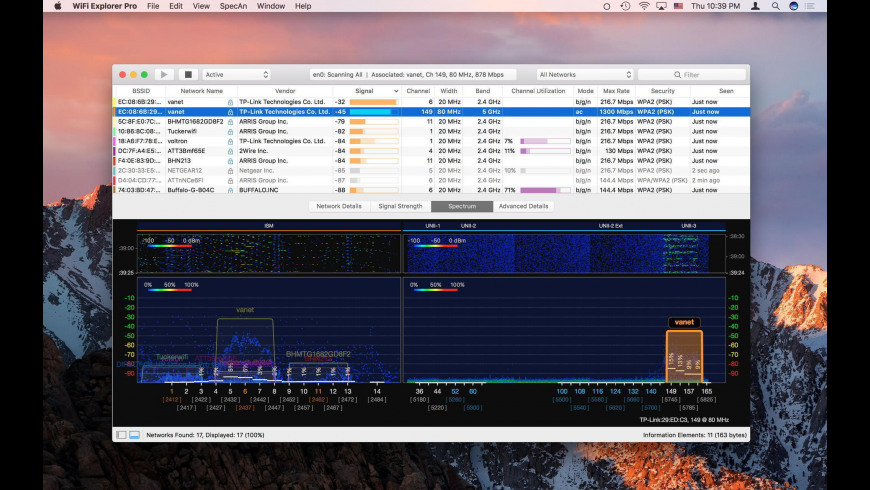Open the Active filter dropdown
This screenshot has height=490, width=870.
pos(236,74)
